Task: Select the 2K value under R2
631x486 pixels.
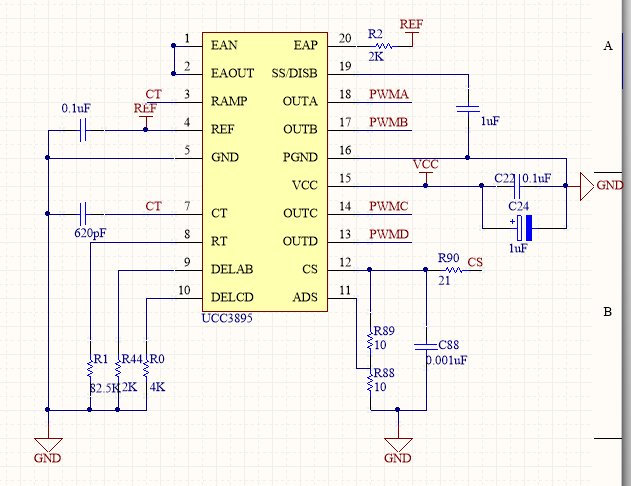Action: 376,57
